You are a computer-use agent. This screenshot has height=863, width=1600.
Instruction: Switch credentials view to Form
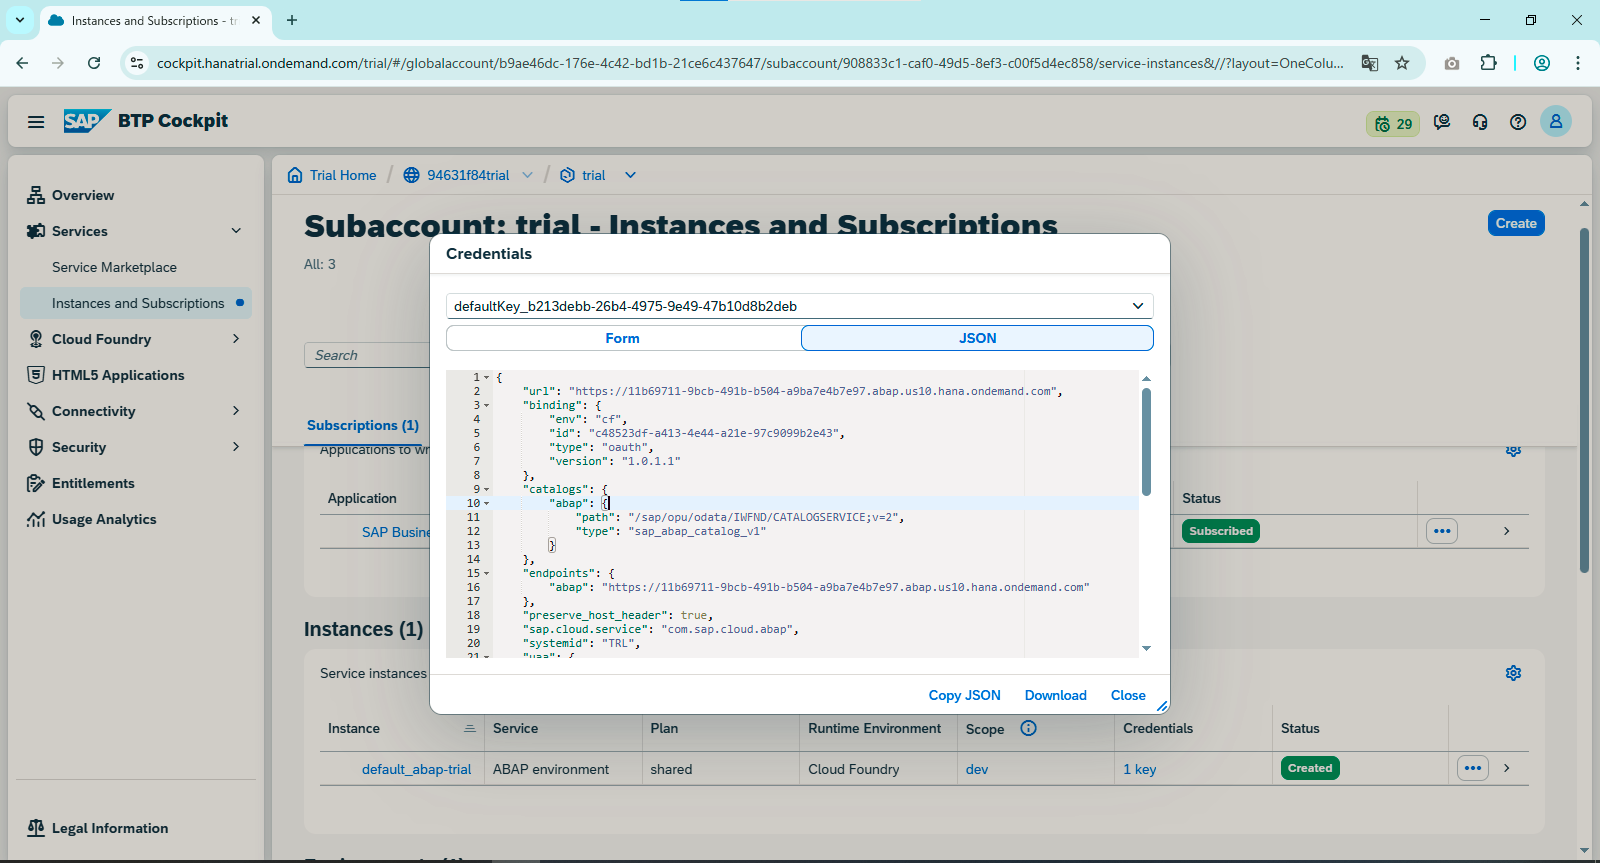623,338
